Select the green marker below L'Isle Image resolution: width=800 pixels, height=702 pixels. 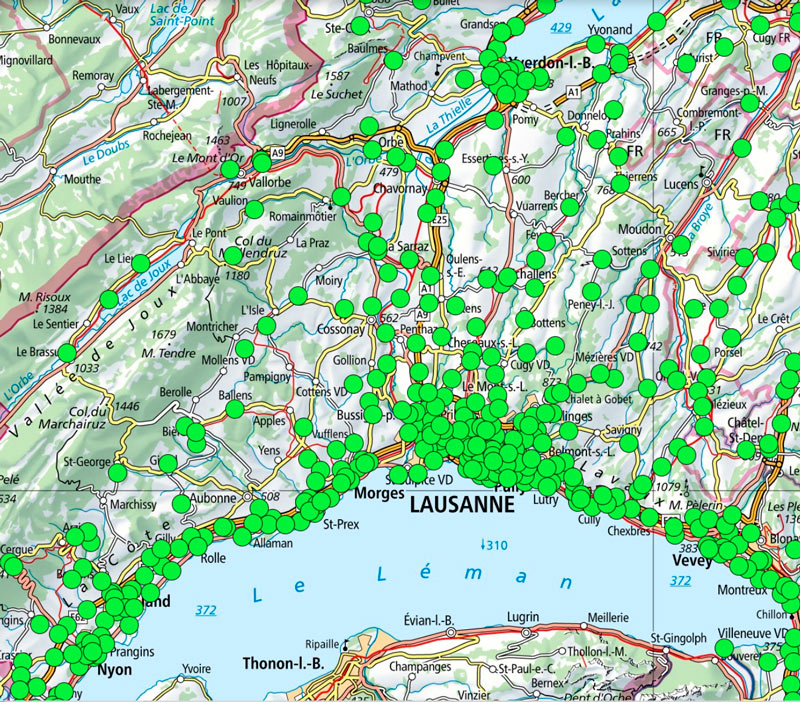coord(267,326)
